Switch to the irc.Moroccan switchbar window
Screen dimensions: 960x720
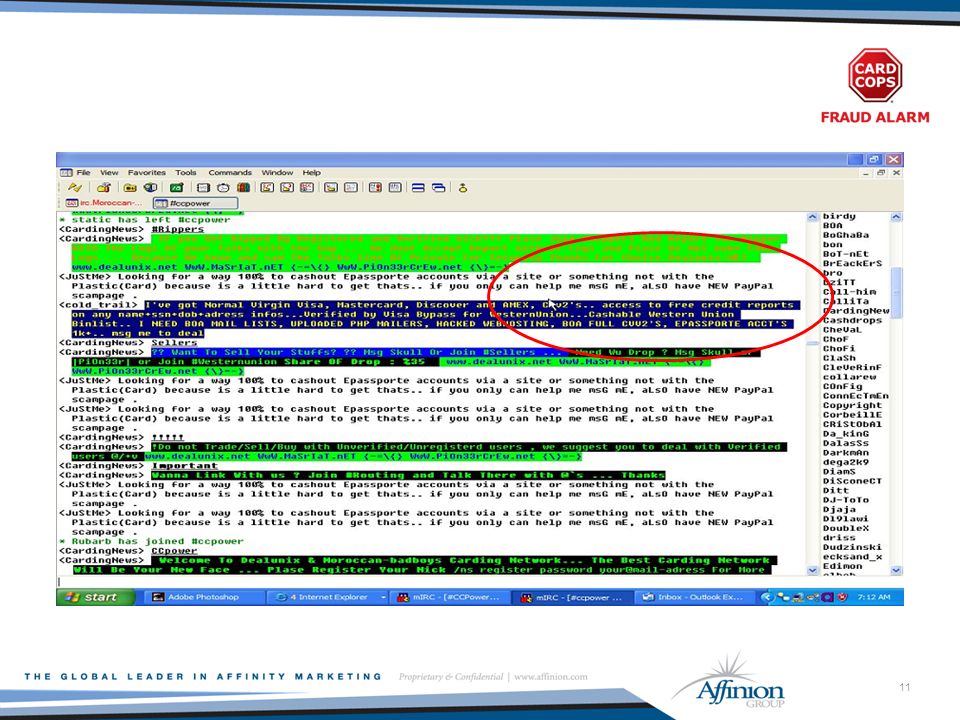105,203
